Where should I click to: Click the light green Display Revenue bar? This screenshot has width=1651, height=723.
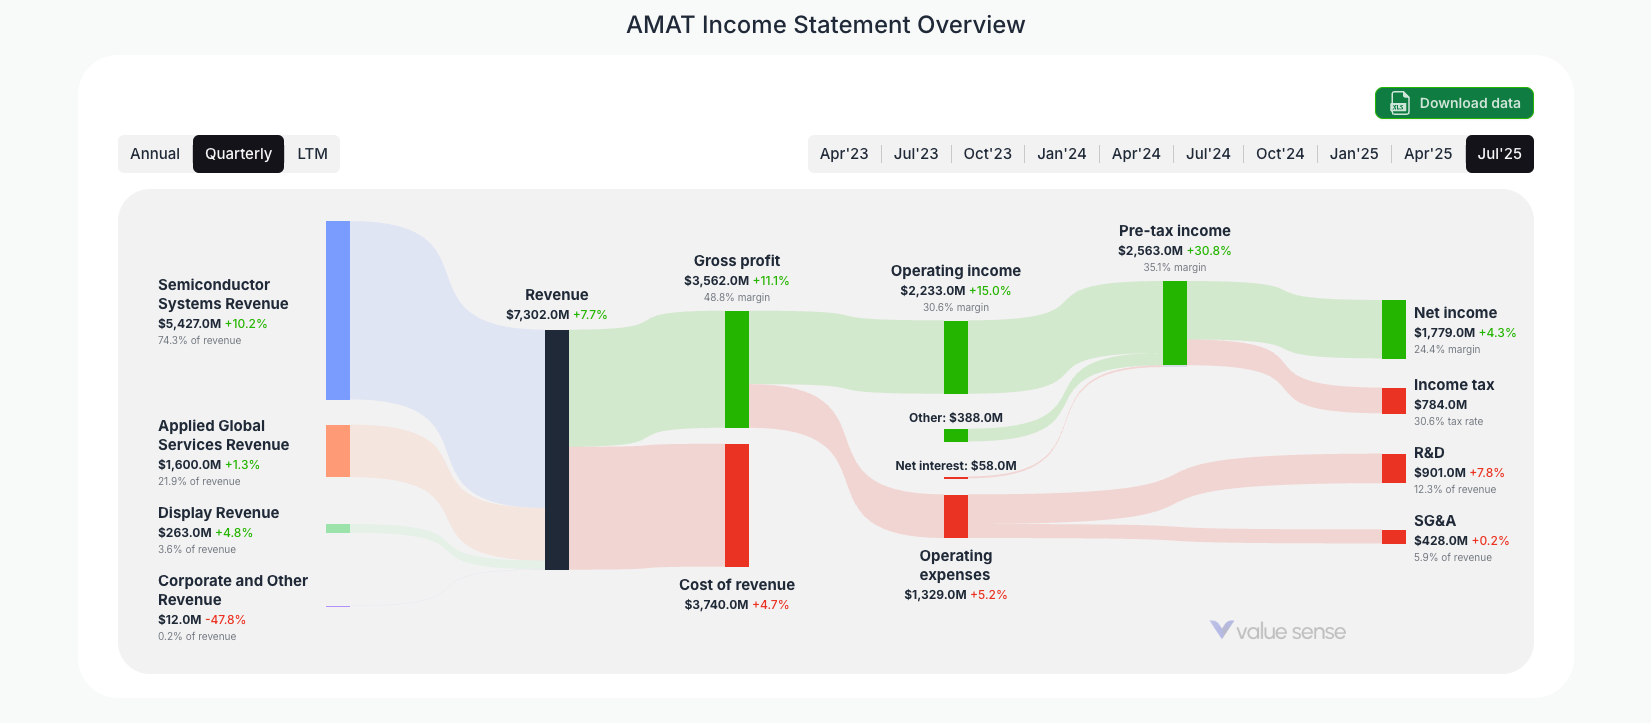click(338, 528)
